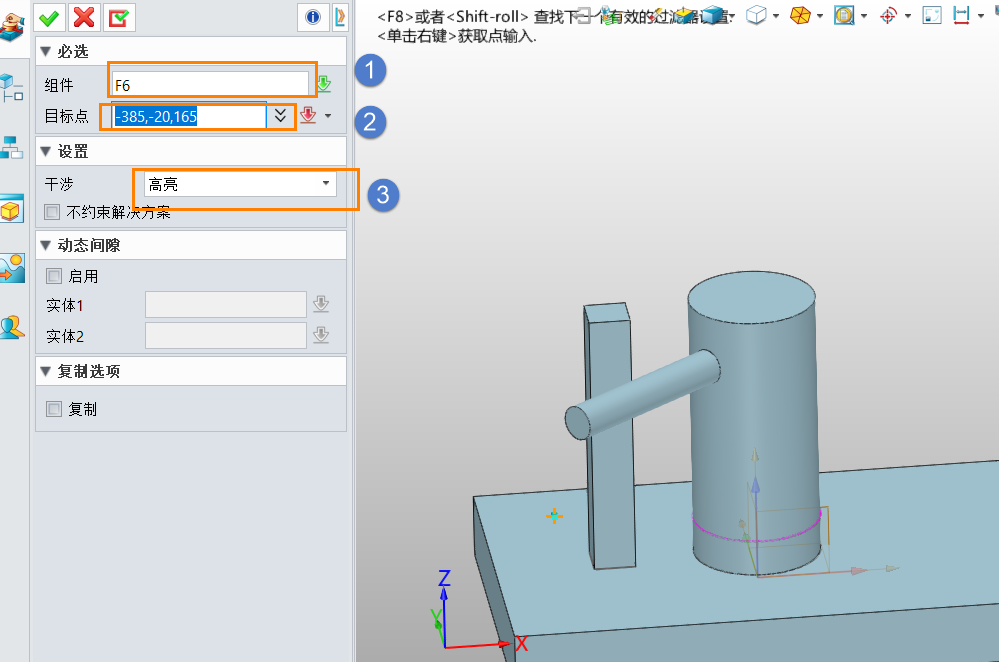Screen dimensions: 999x662
Task: Tick the 复制 checkbox
Action: coord(54,409)
